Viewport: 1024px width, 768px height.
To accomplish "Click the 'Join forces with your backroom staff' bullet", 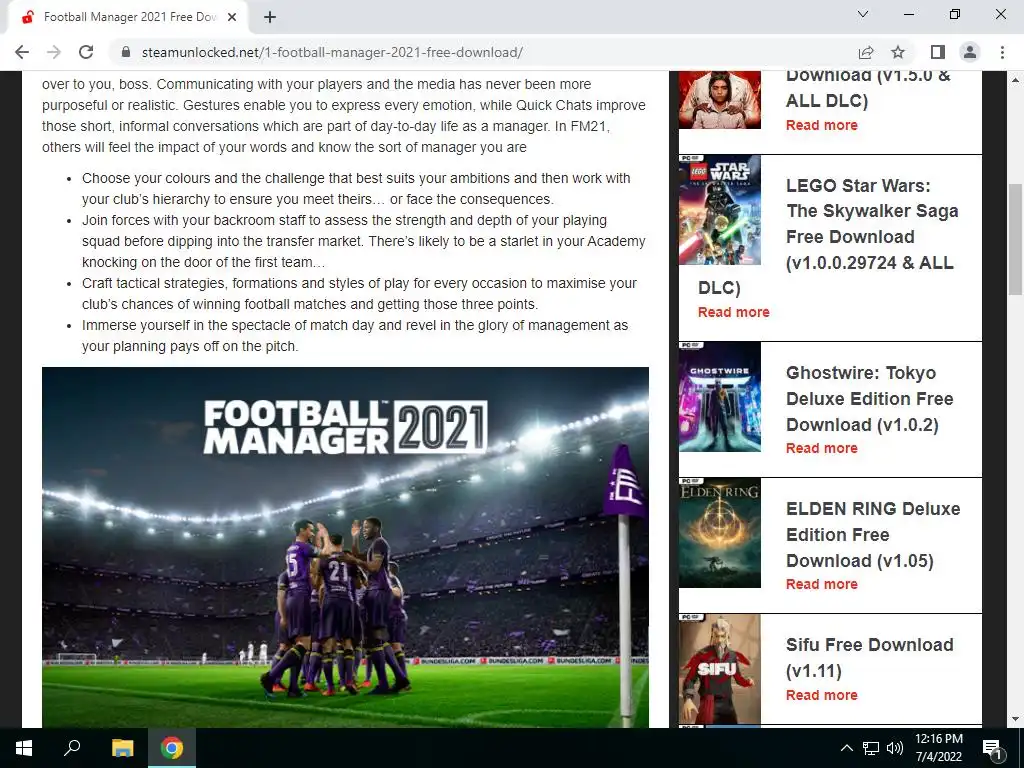I will [x=364, y=241].
